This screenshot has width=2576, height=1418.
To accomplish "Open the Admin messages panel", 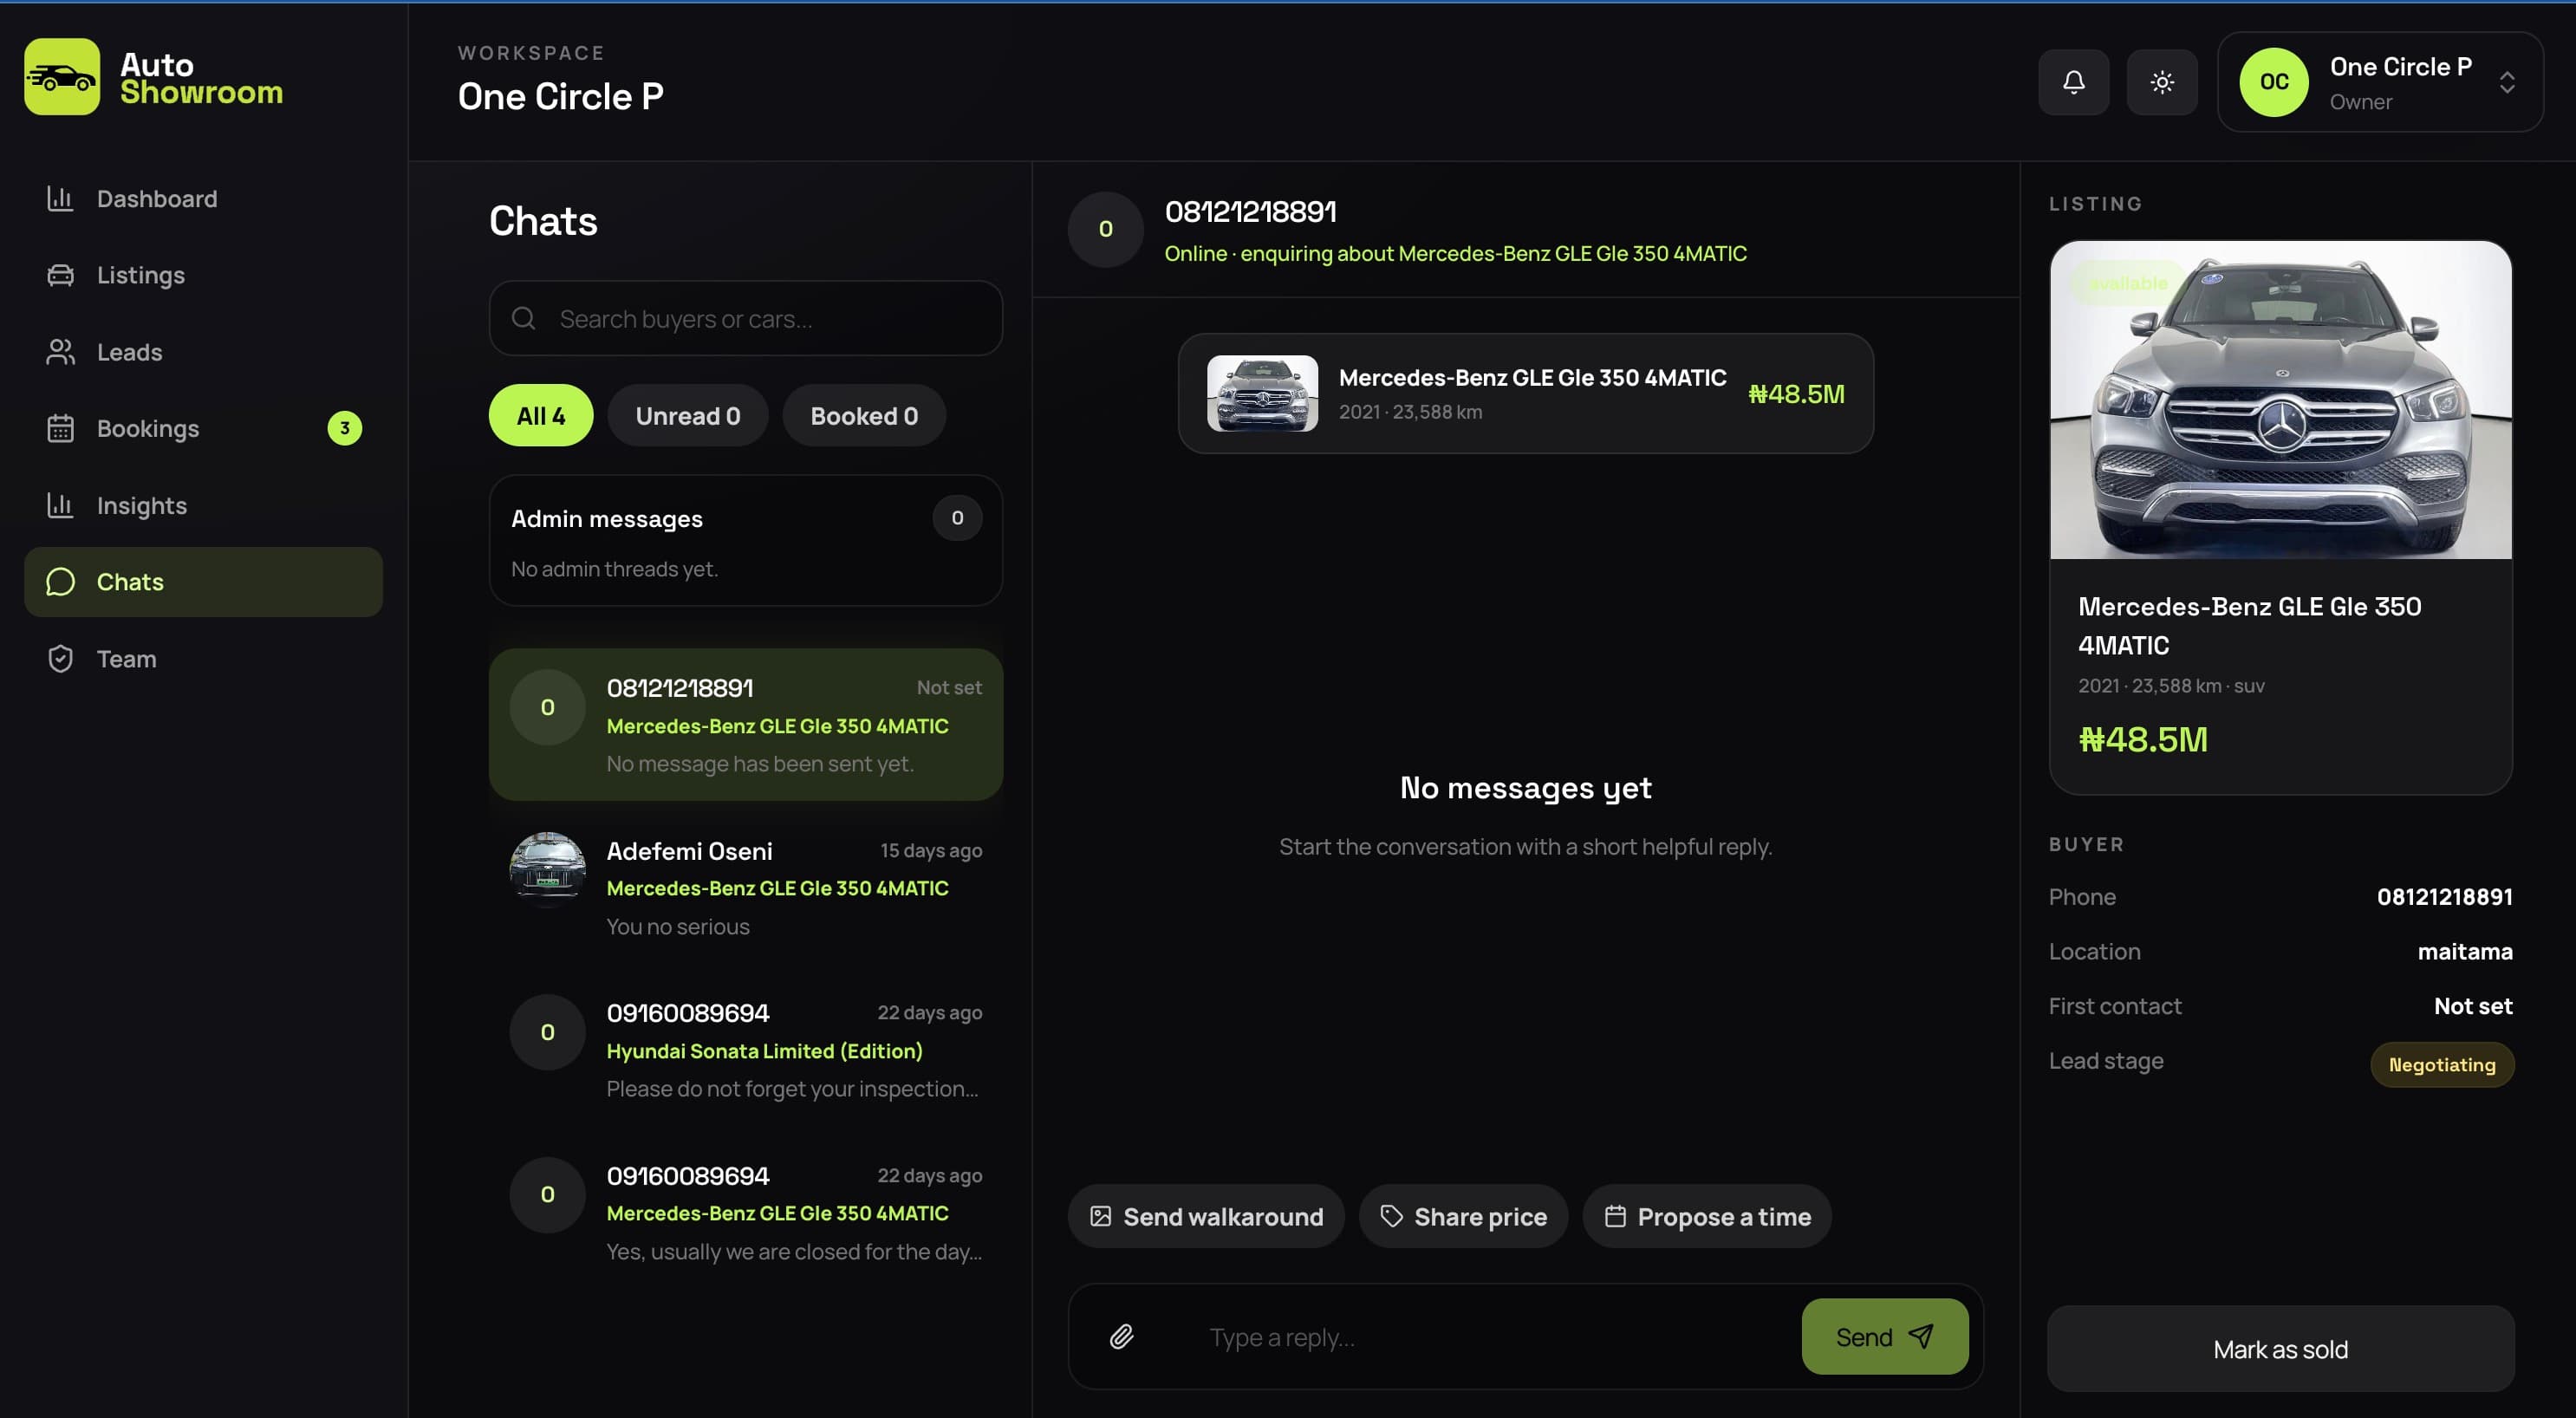I will (746, 541).
